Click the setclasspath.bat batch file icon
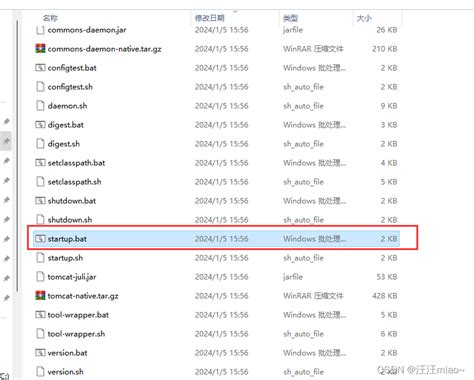Image resolution: width=474 pixels, height=380 pixels. point(40,163)
